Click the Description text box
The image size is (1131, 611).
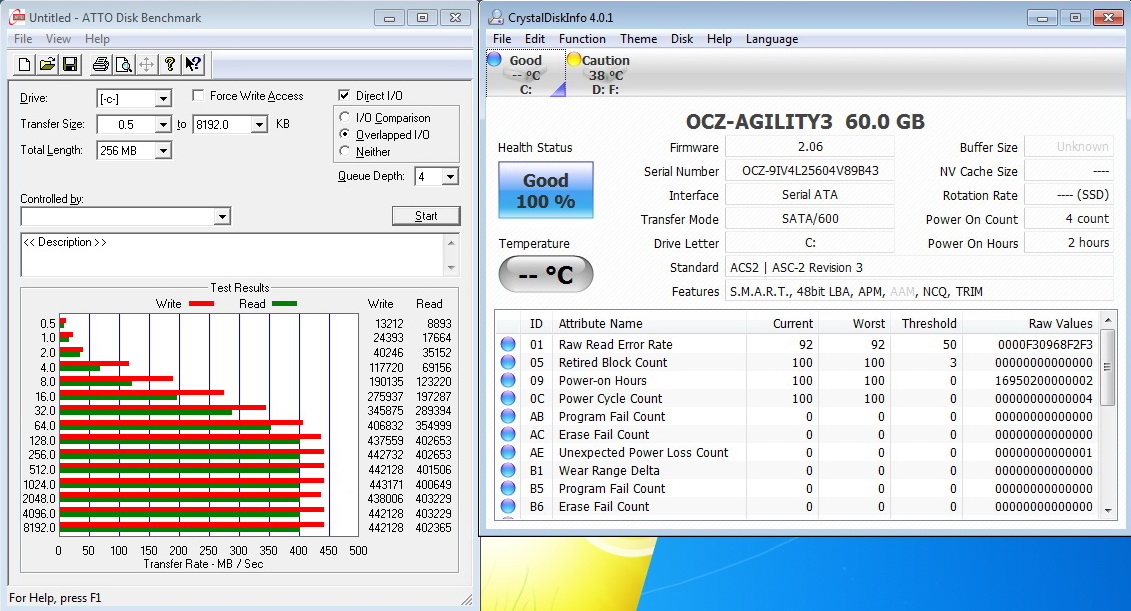click(232, 255)
